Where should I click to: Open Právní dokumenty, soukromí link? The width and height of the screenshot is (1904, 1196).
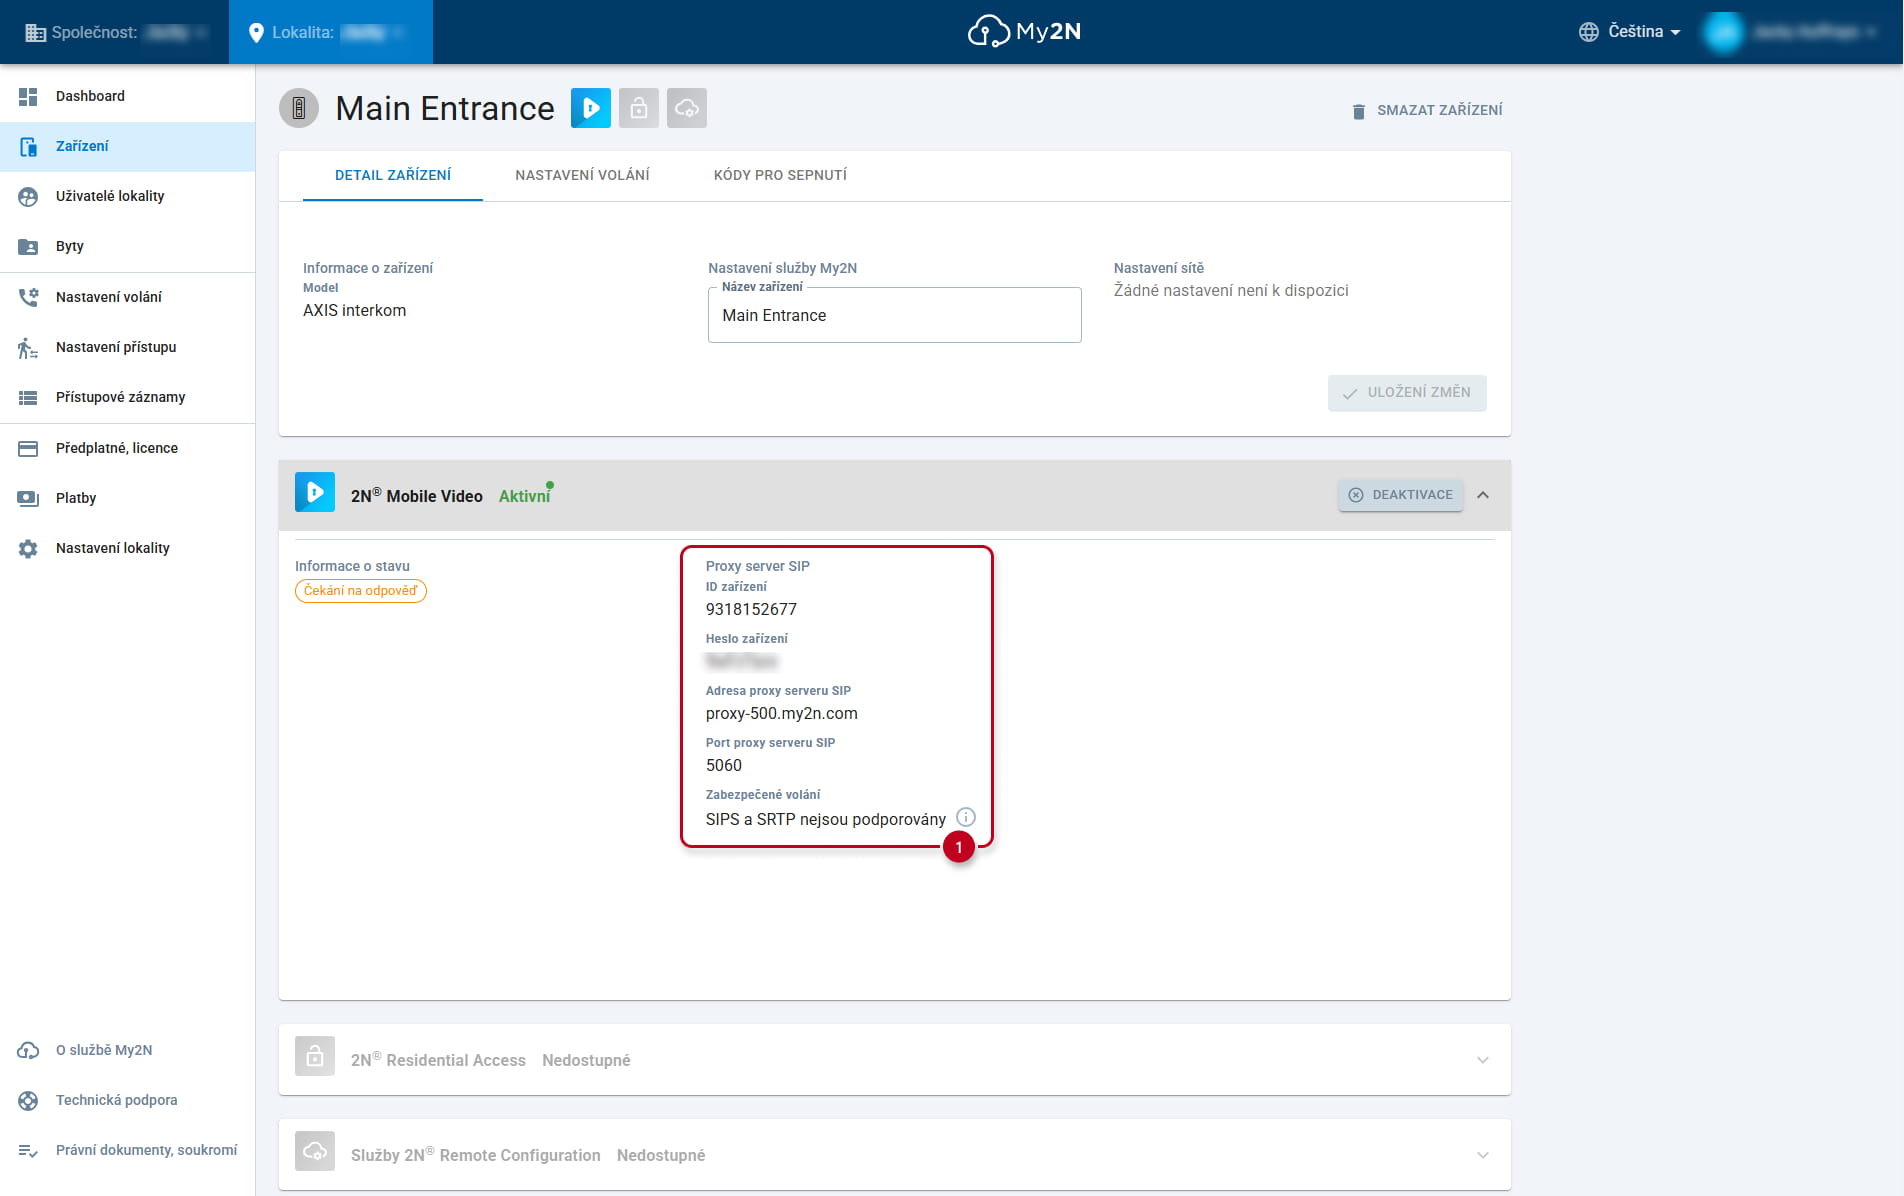127,1150
